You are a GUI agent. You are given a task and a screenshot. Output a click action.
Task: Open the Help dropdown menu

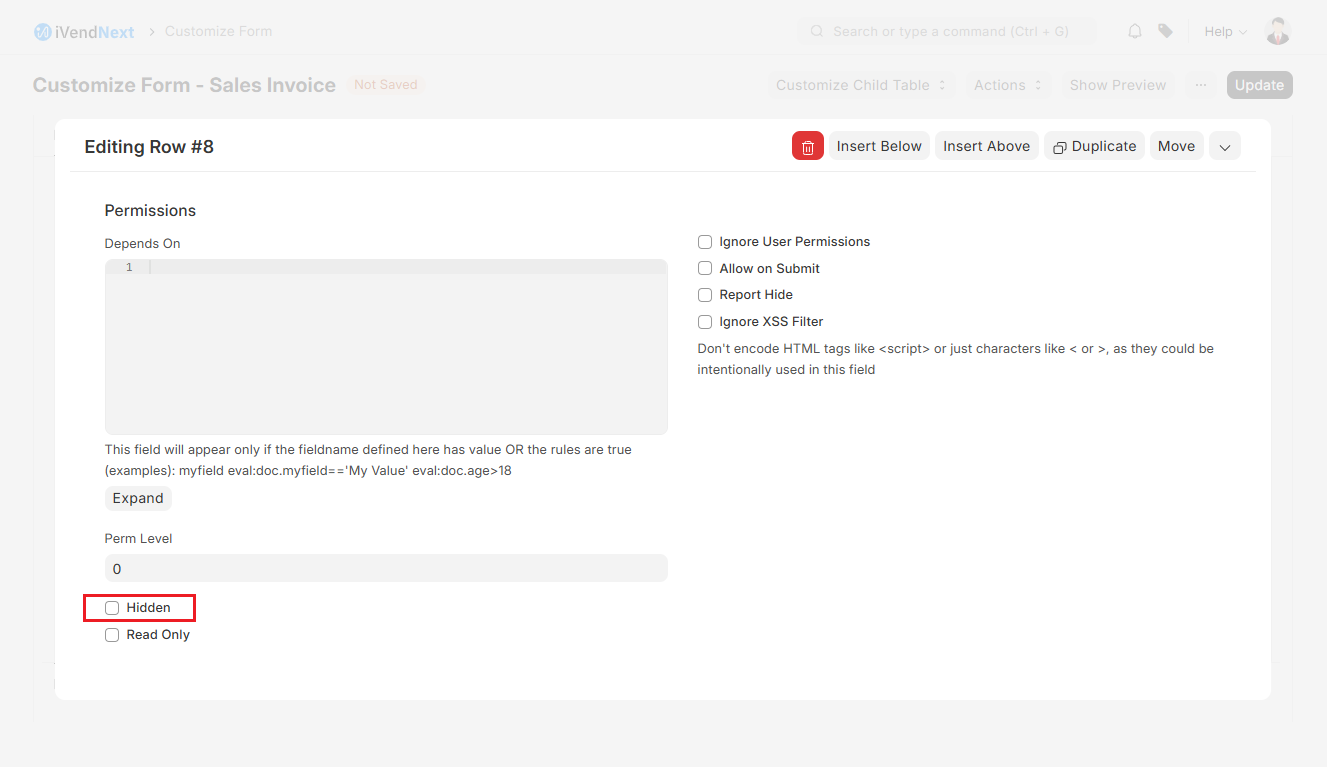click(1225, 32)
